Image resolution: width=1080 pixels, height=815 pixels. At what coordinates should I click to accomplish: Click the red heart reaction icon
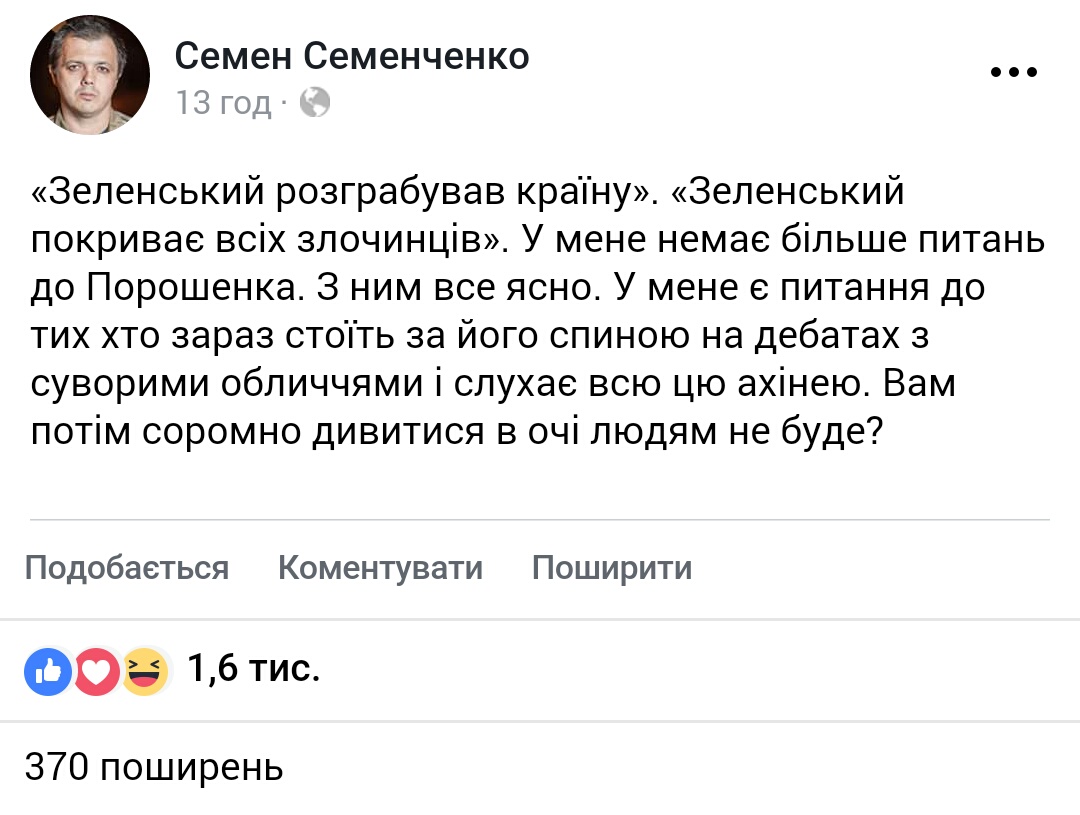point(96,671)
